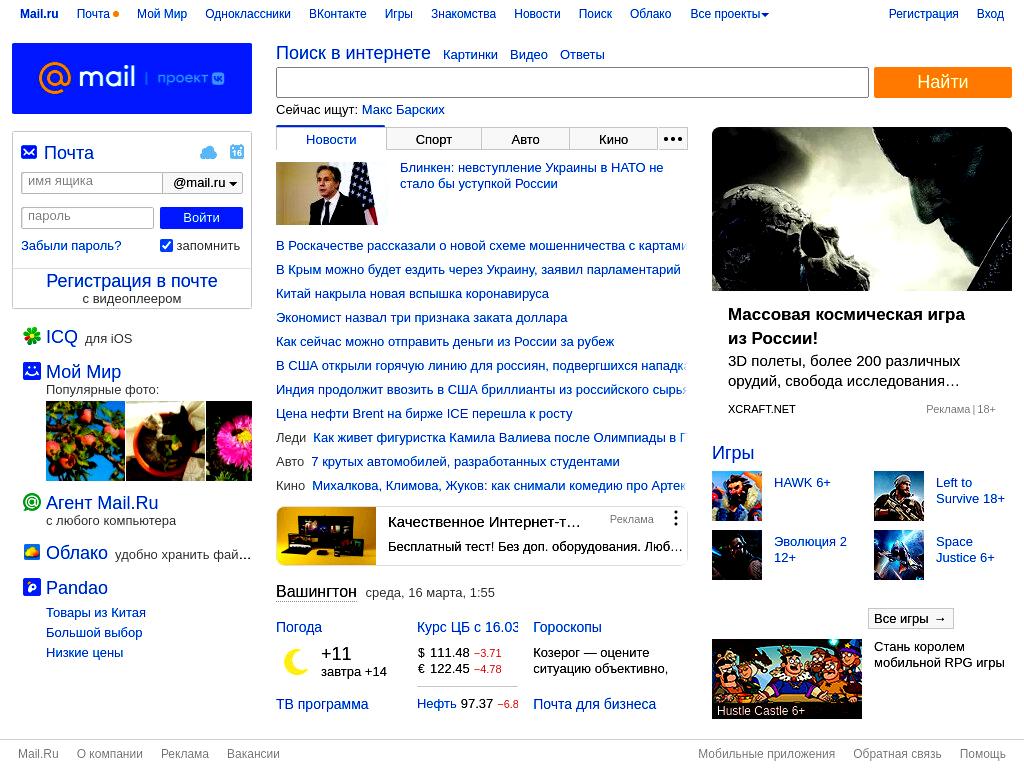Open the cloud icon in Почта panel
1024x768 pixels.
(208, 153)
